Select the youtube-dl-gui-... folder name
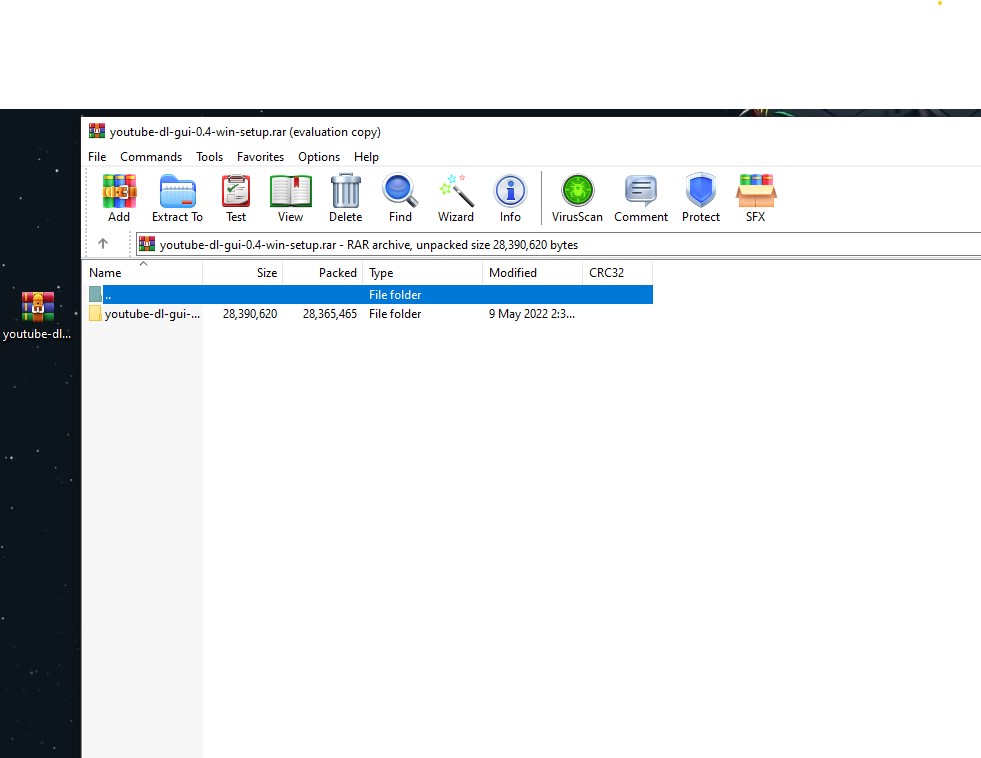Screen dimensions: 981x758 tap(153, 314)
